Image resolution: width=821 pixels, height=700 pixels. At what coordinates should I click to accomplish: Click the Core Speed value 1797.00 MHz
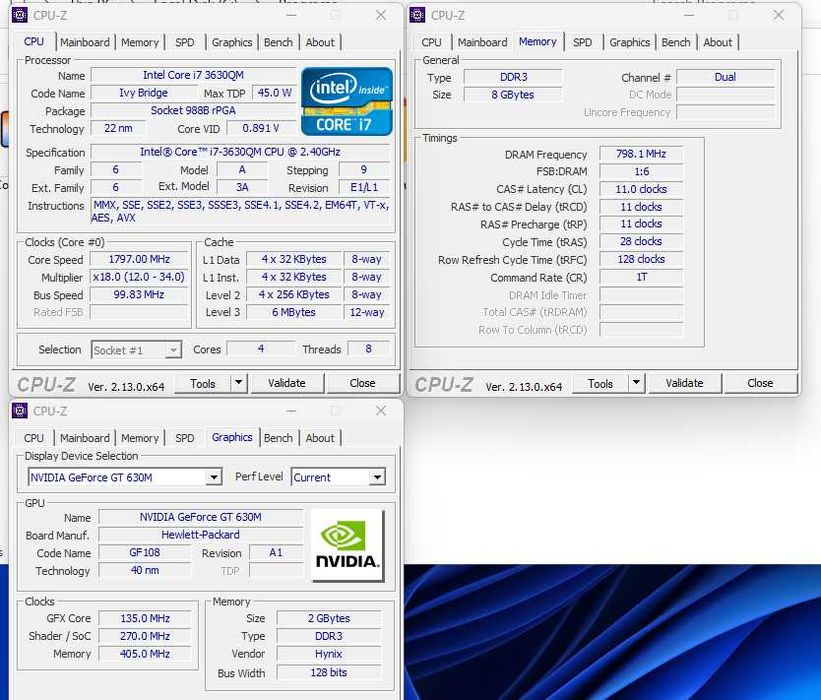click(x=139, y=259)
